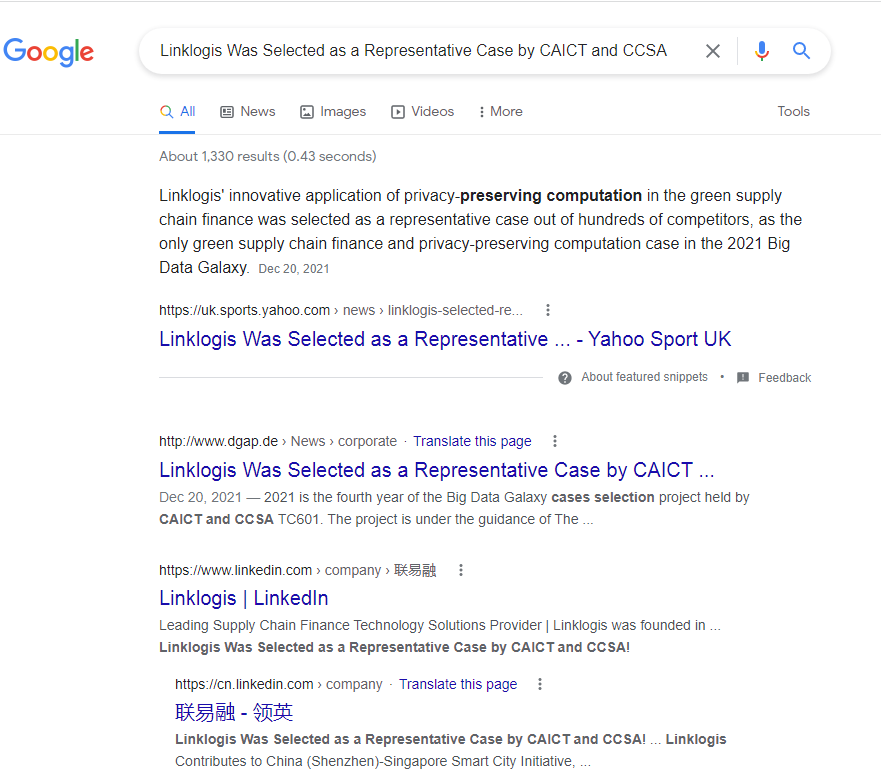Viewport: 881px width, 770px height.
Task: Open options for dgap.de result
Action: pyautogui.click(x=555, y=441)
